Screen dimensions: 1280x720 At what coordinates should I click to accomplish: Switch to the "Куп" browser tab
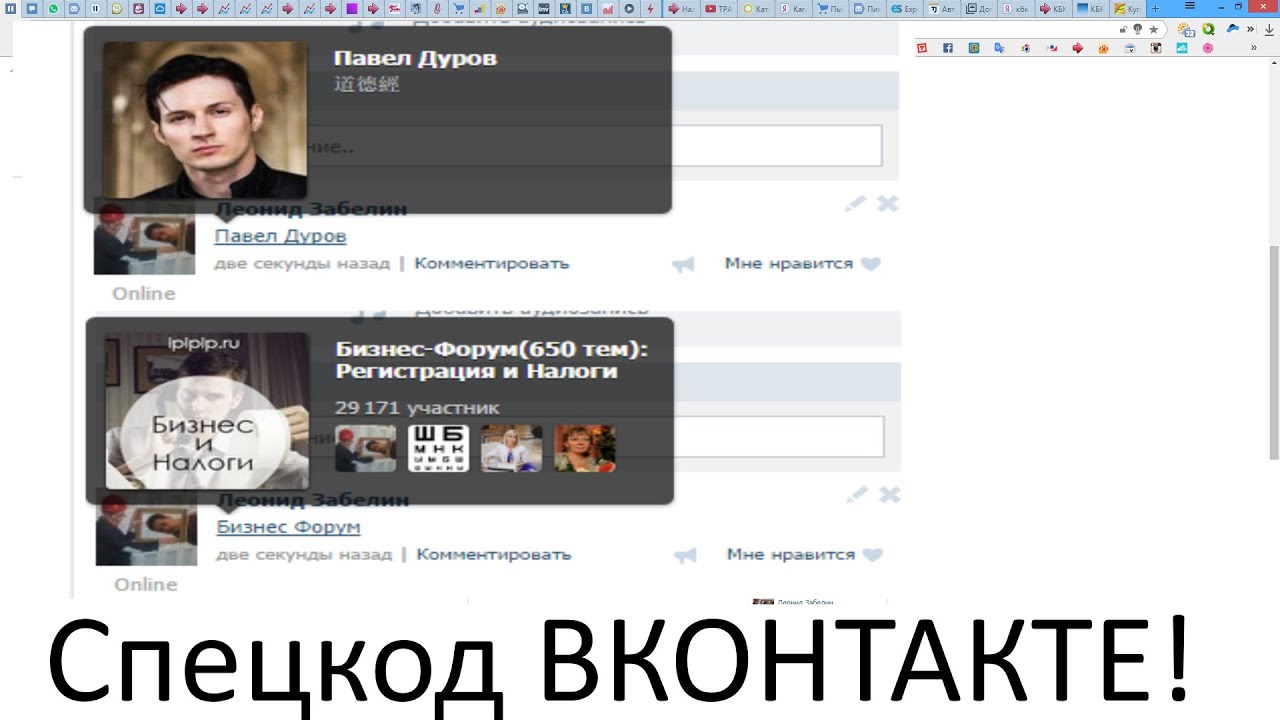[x=1127, y=9]
